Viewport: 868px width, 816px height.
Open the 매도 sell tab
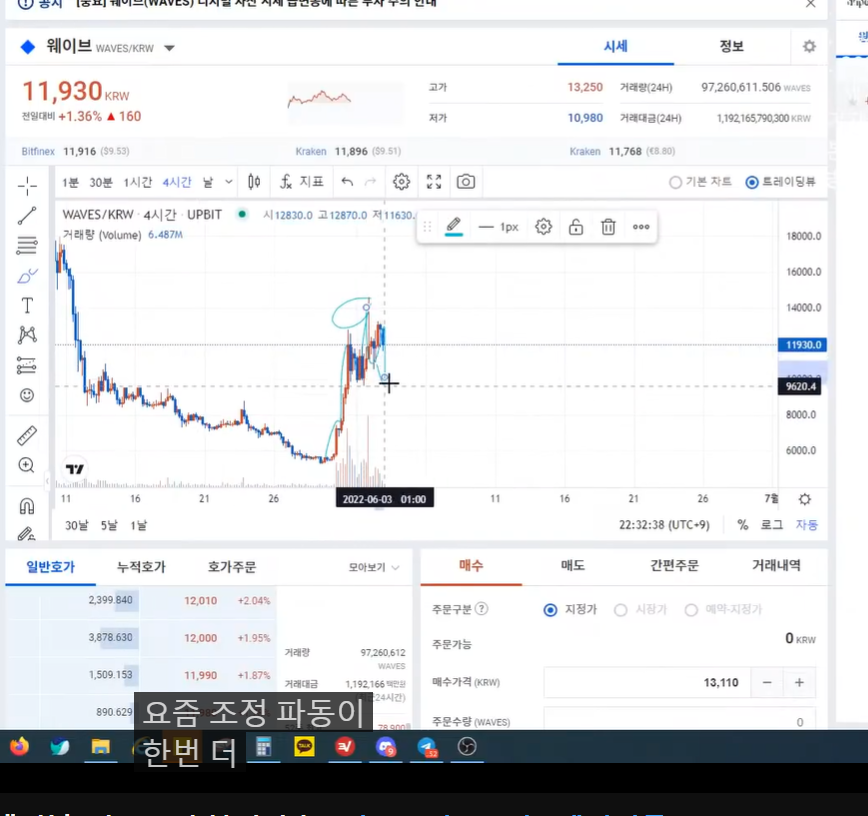tap(572, 565)
